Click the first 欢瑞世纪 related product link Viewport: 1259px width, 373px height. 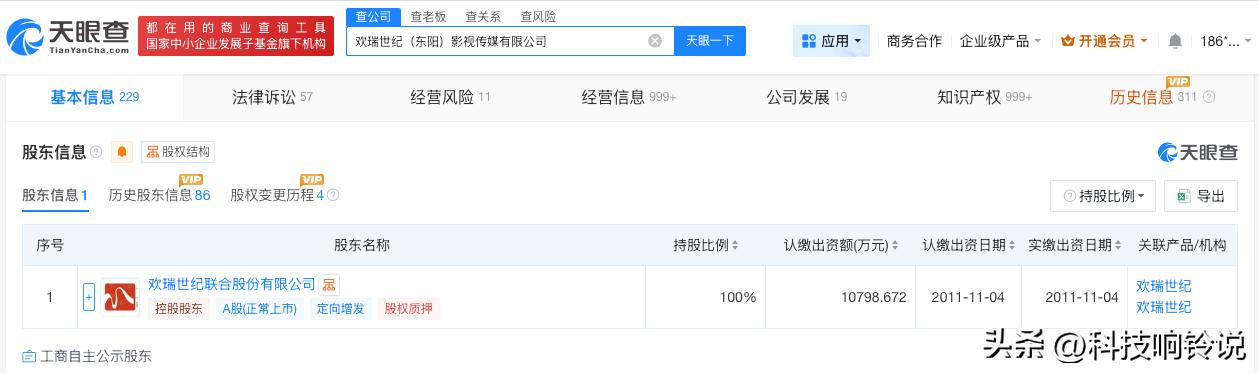pos(1164,286)
